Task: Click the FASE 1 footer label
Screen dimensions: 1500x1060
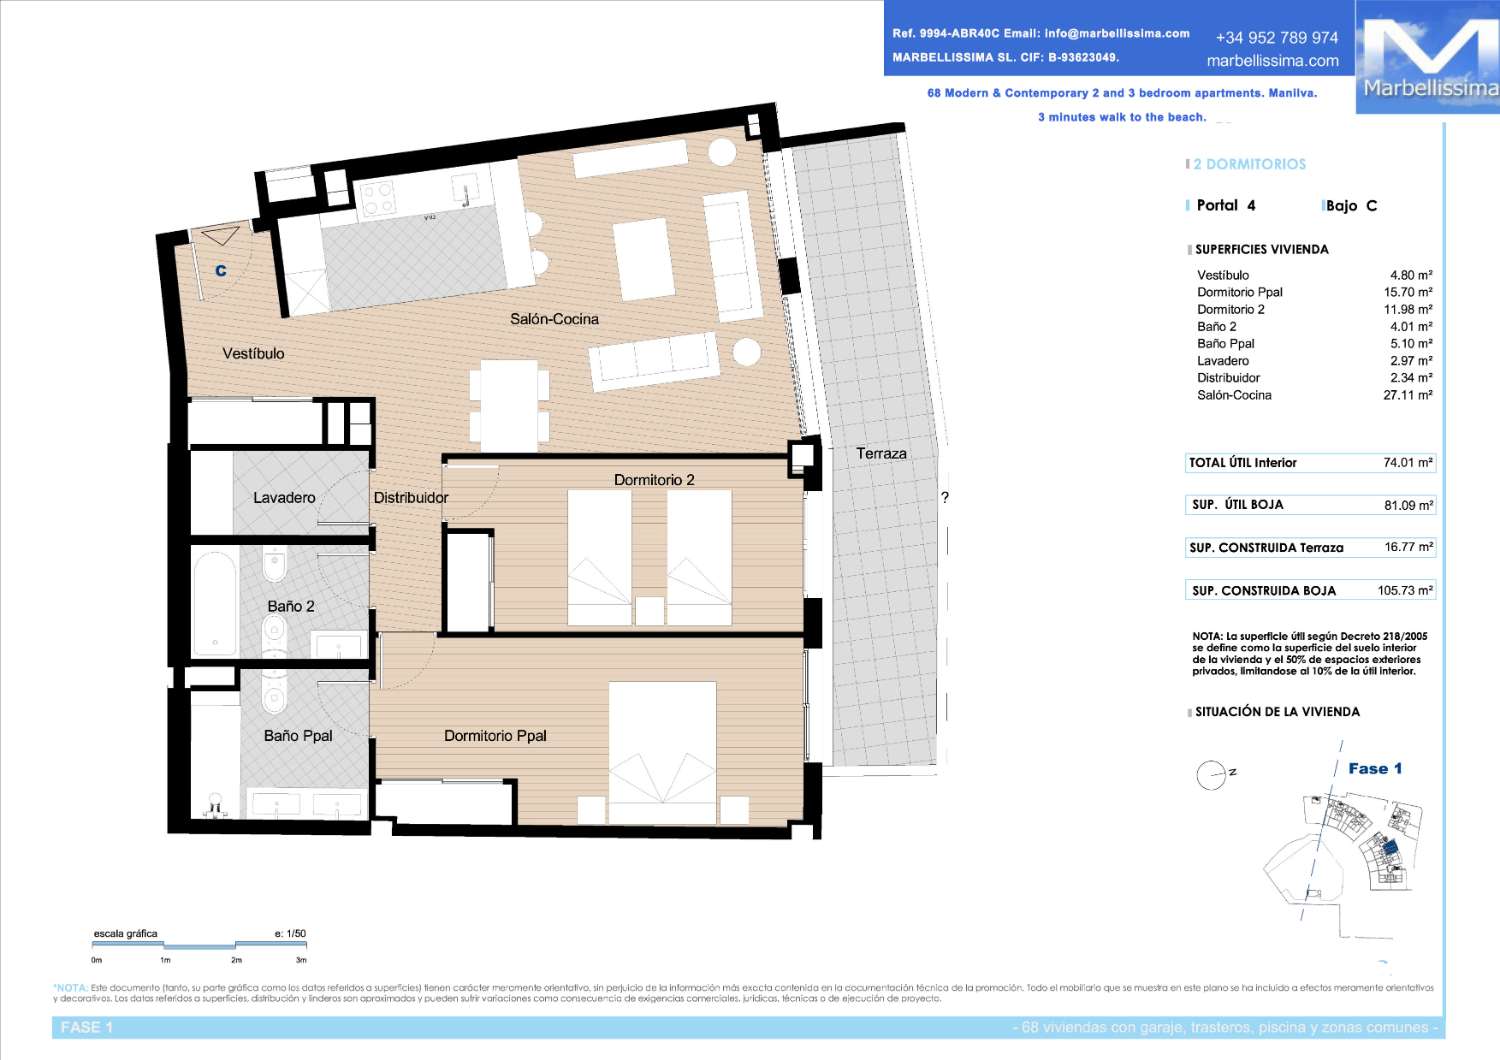Action: [x=87, y=1027]
